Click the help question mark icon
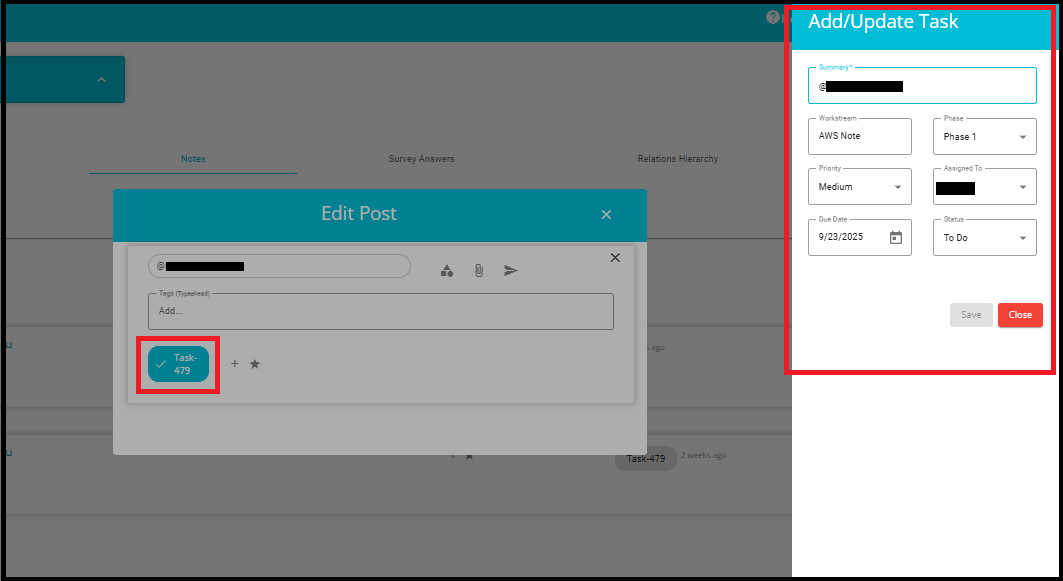This screenshot has width=1063, height=581. tap(772, 17)
